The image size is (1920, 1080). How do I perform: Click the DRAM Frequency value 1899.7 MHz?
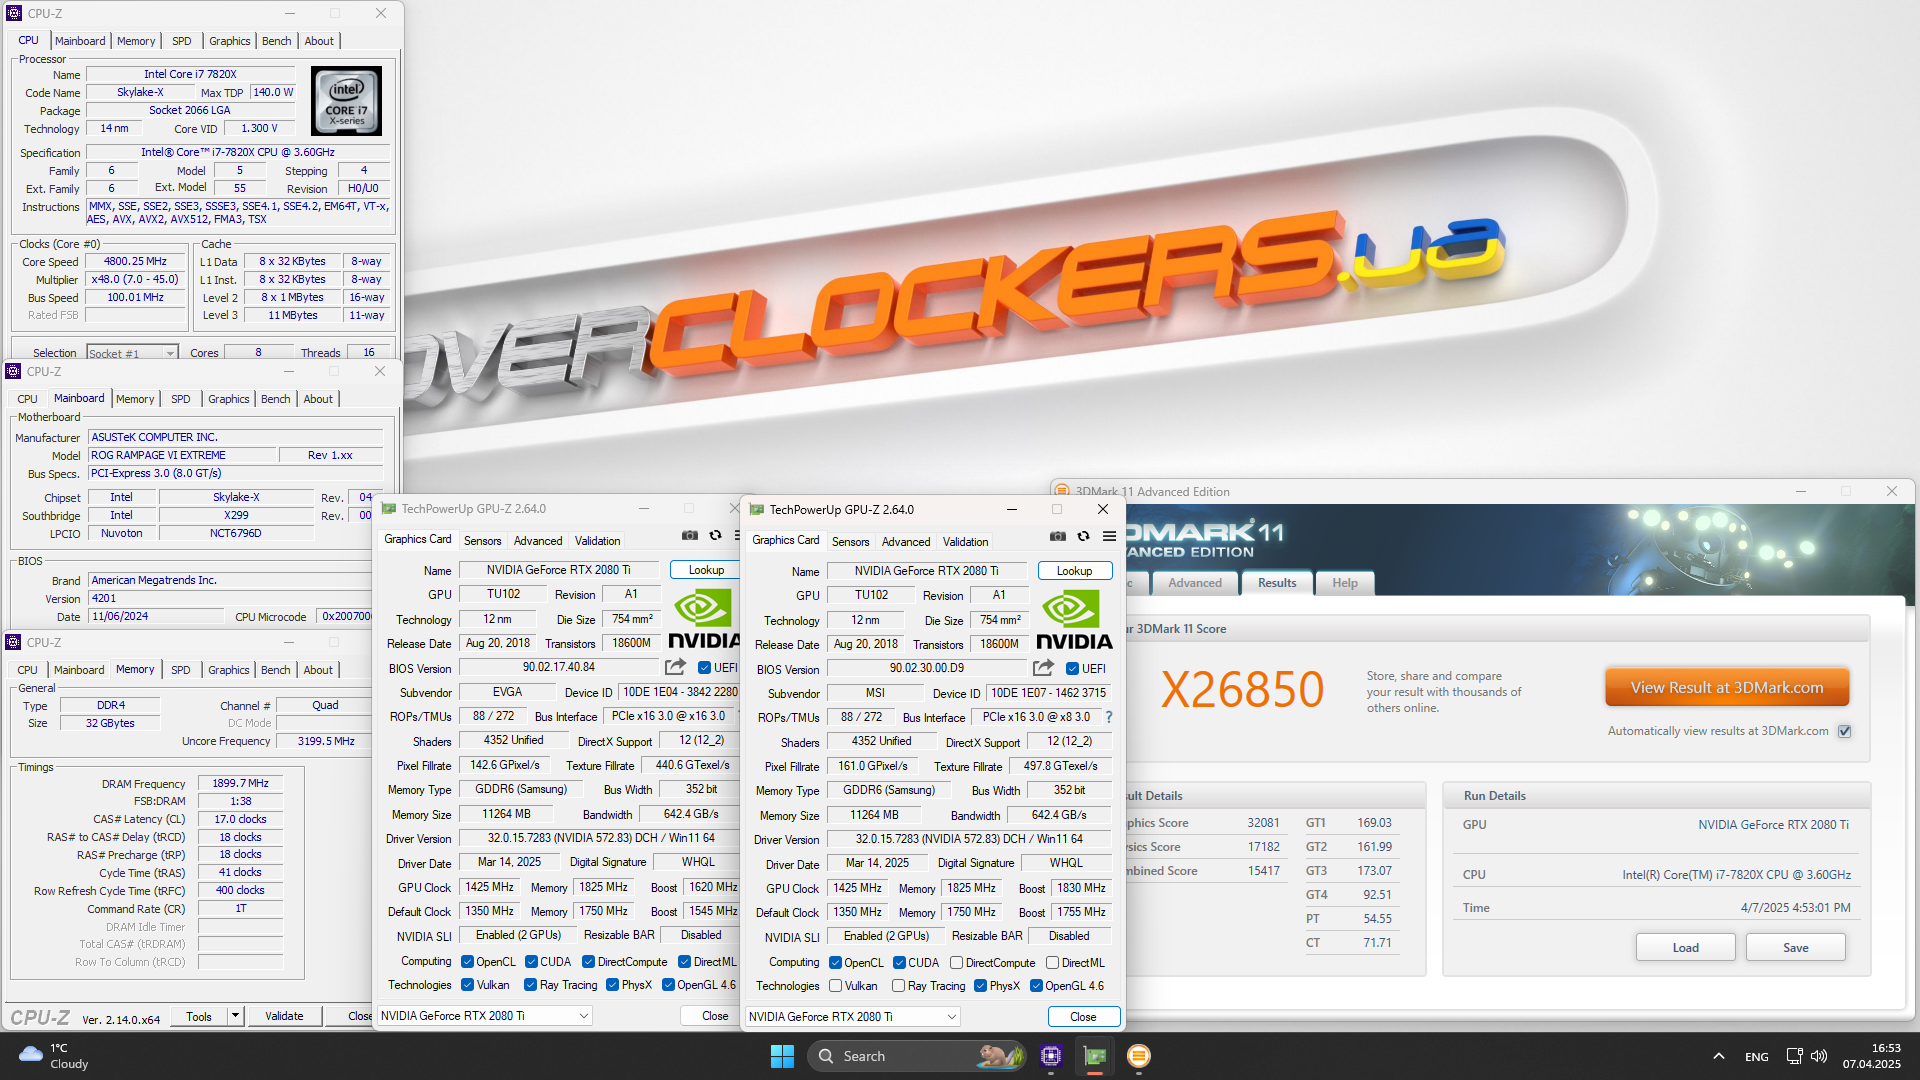(x=240, y=784)
